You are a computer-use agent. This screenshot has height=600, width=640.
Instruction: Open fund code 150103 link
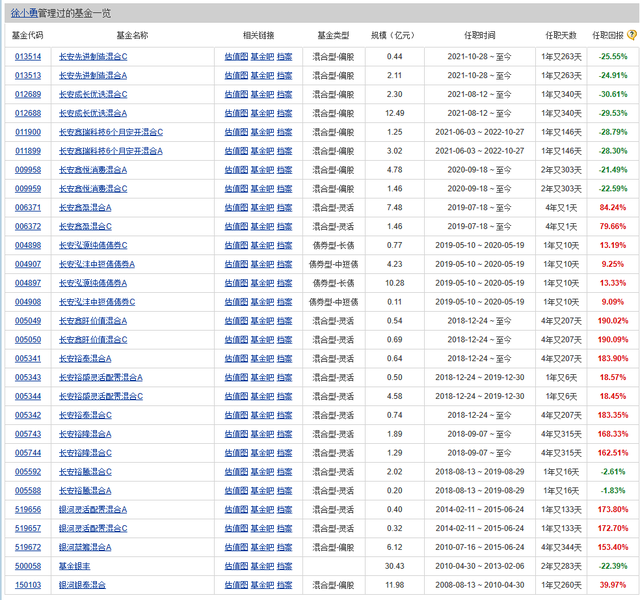point(28,585)
